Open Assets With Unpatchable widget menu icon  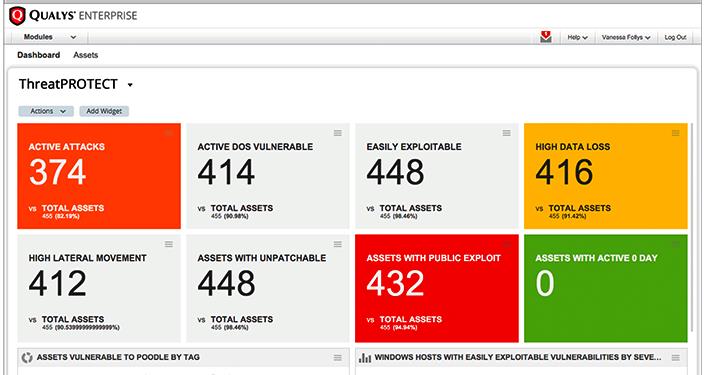coord(338,244)
